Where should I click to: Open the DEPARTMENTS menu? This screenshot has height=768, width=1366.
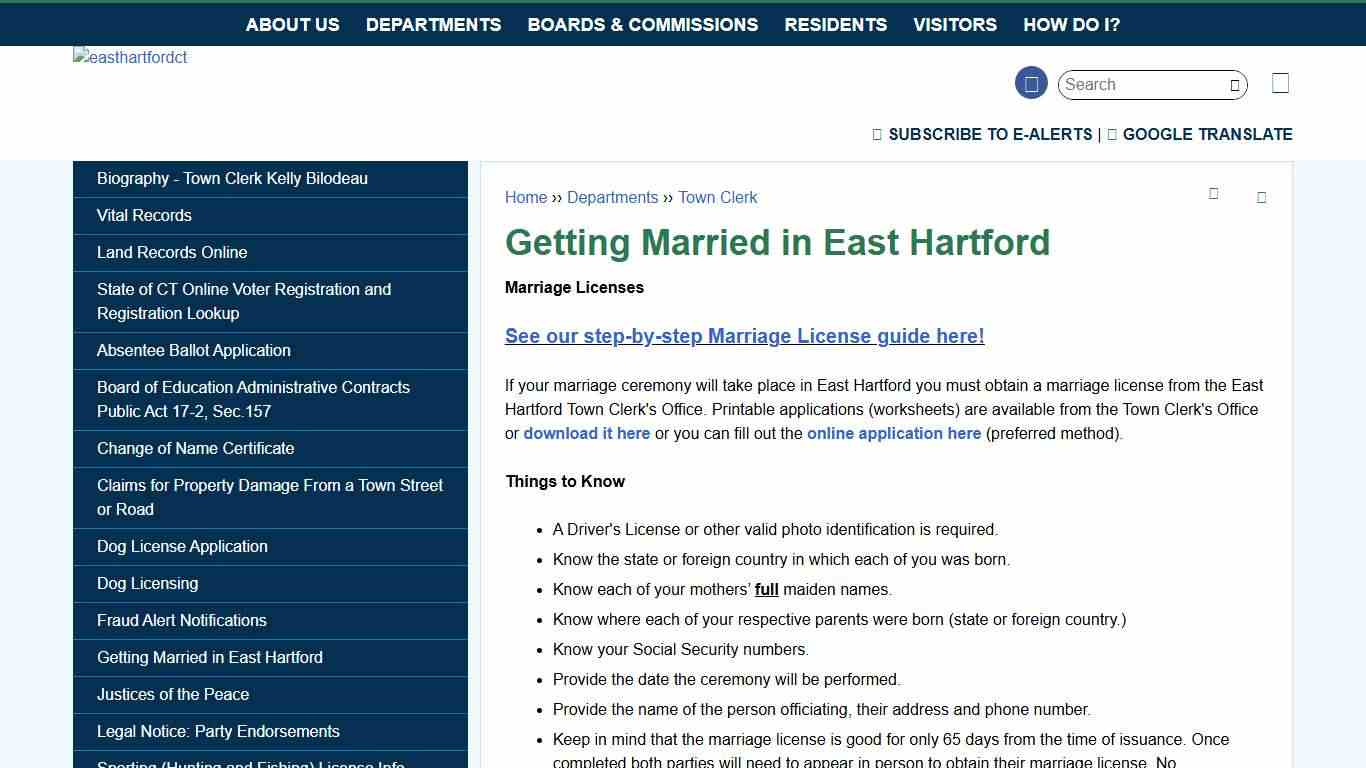(x=433, y=24)
